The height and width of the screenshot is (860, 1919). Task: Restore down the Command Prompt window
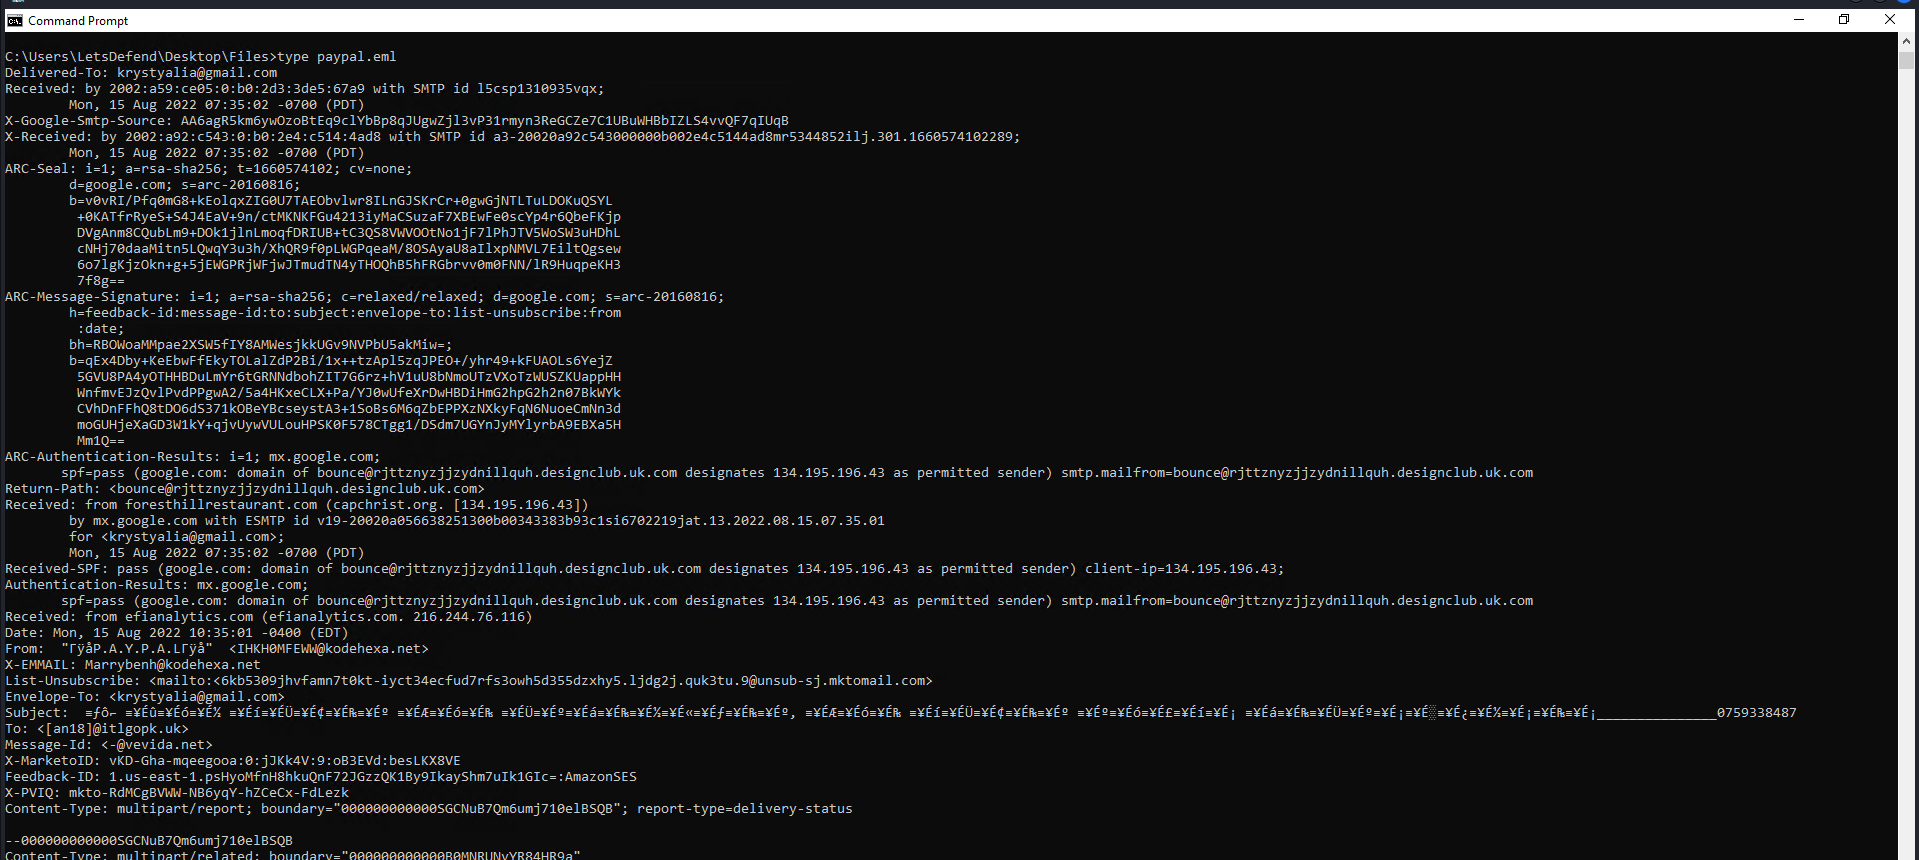pyautogui.click(x=1844, y=20)
